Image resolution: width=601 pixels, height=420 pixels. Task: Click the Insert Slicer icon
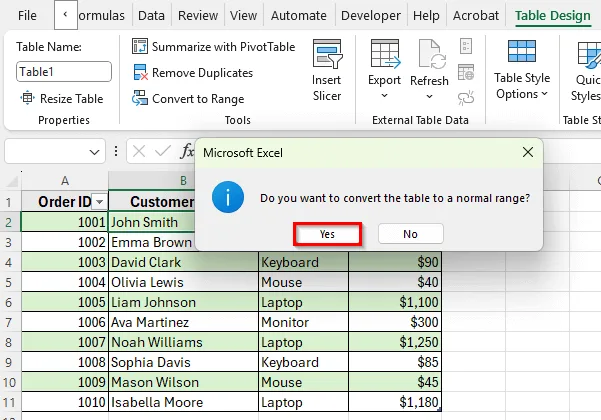pyautogui.click(x=327, y=54)
